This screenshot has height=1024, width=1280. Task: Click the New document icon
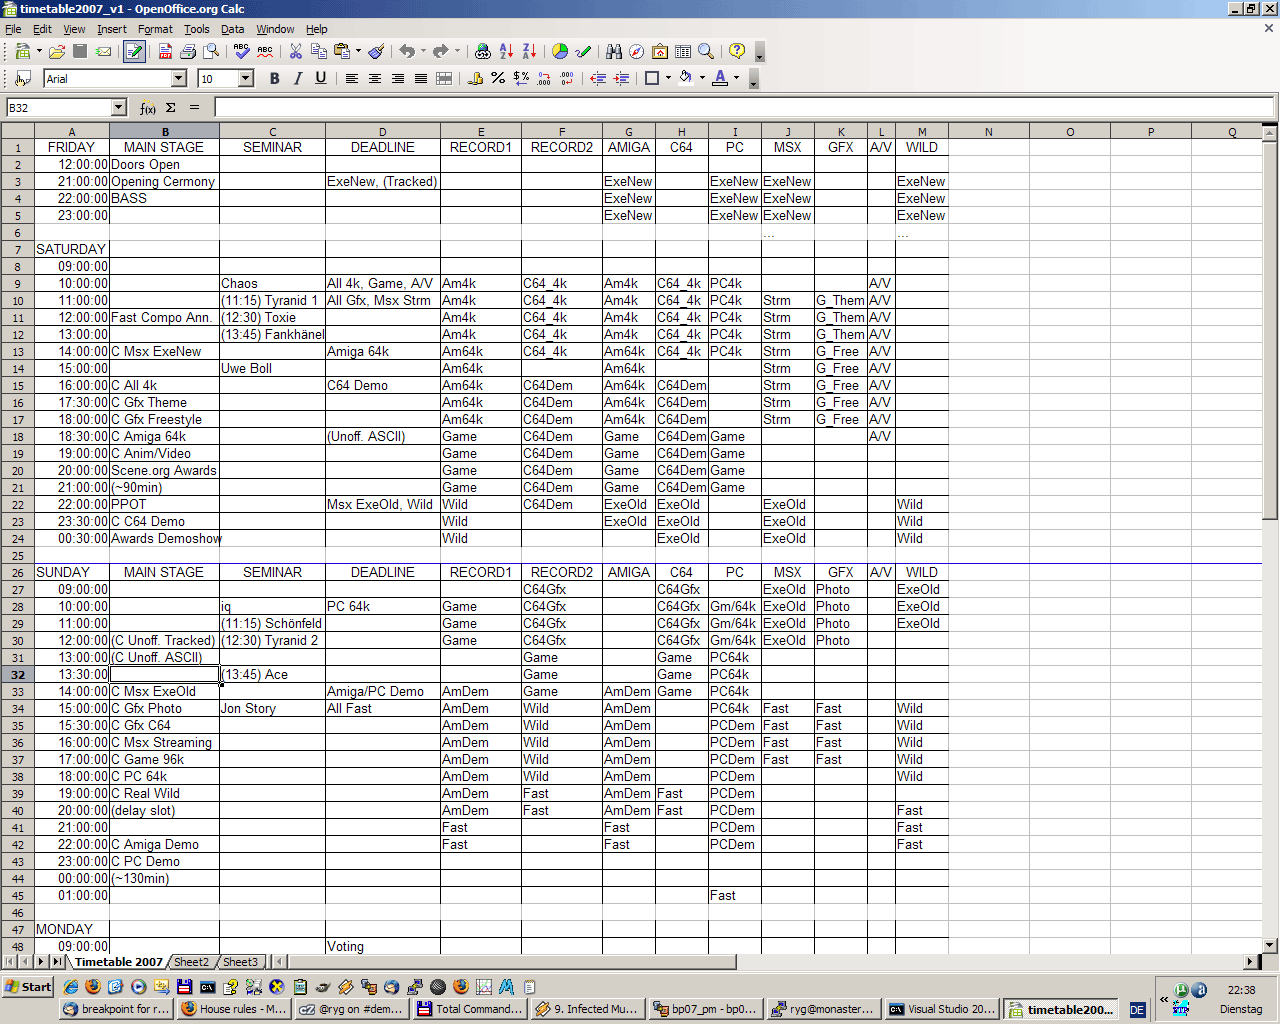[22, 51]
